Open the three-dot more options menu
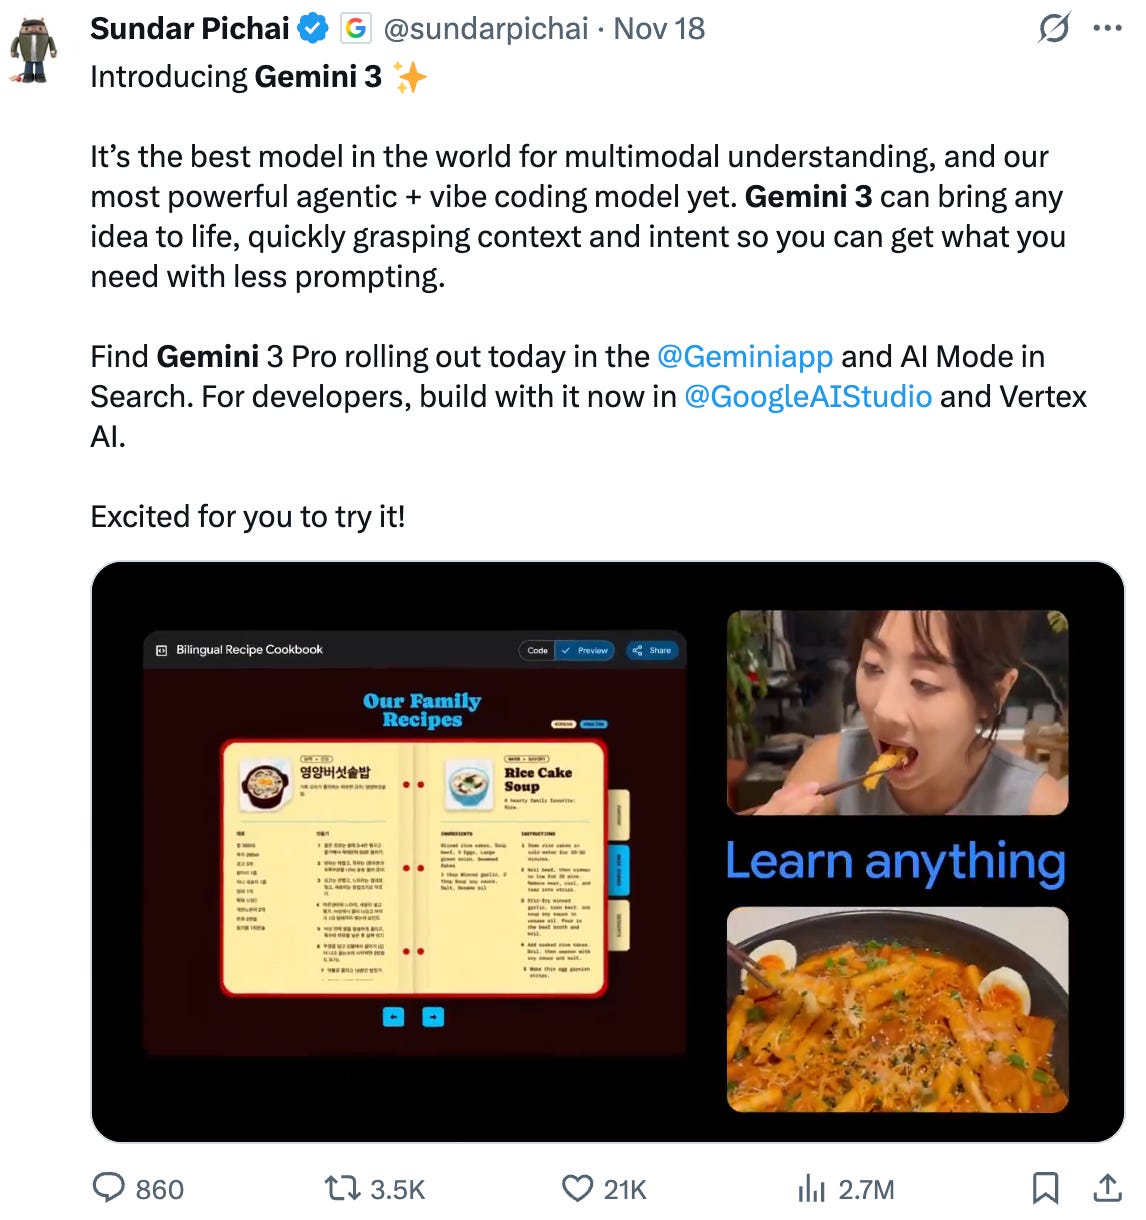Screen dimensions: 1146x1220 [1108, 29]
